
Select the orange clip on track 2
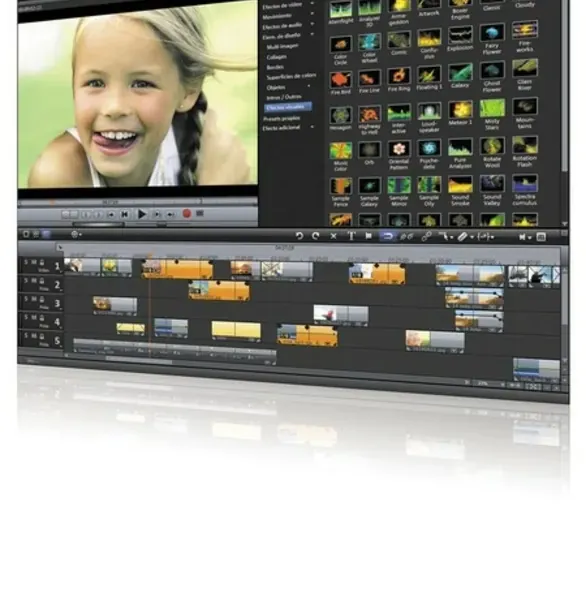point(219,290)
